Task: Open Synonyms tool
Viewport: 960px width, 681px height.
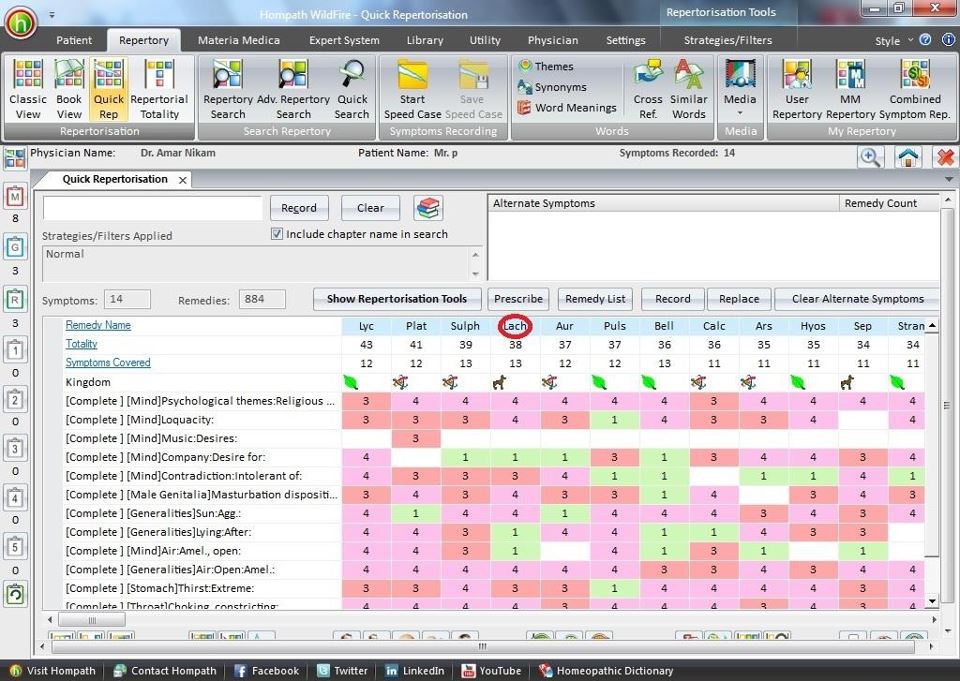Action: click(x=552, y=87)
